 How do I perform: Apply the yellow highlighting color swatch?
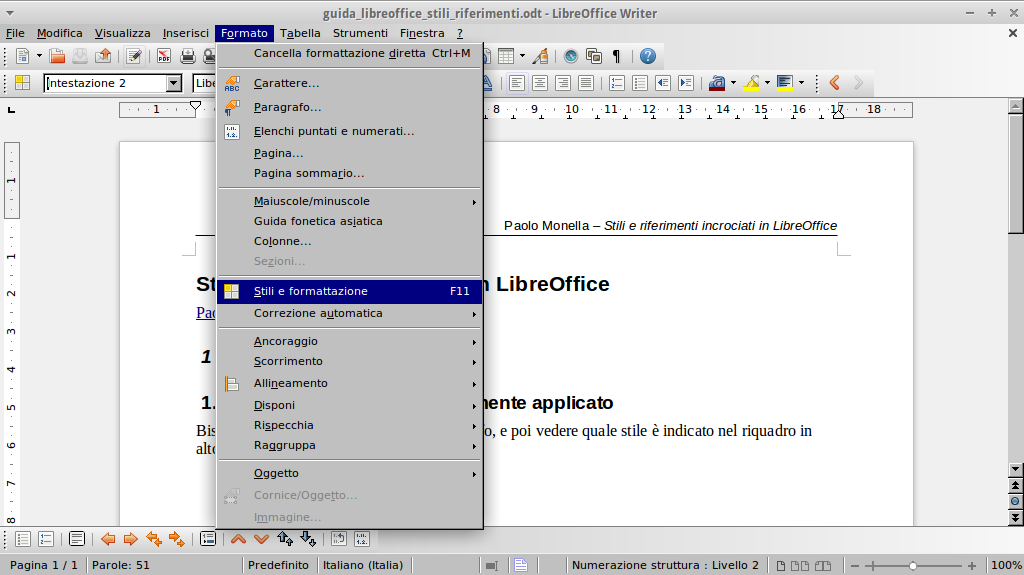point(751,83)
